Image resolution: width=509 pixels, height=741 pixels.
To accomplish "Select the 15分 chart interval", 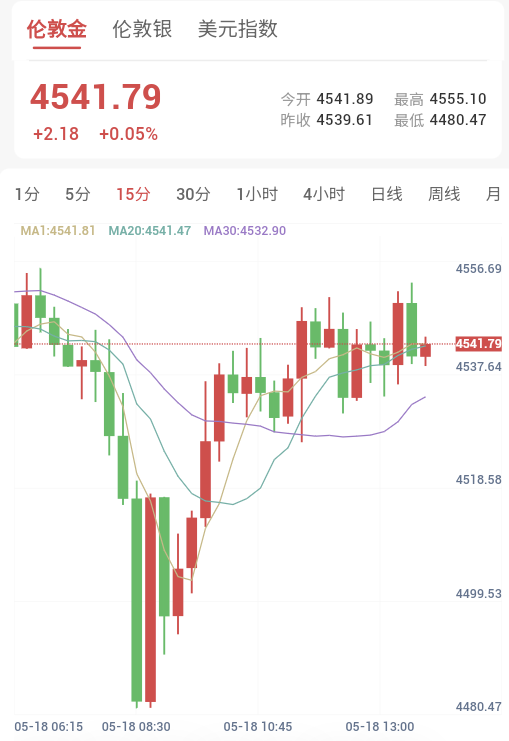I will (x=133, y=194).
